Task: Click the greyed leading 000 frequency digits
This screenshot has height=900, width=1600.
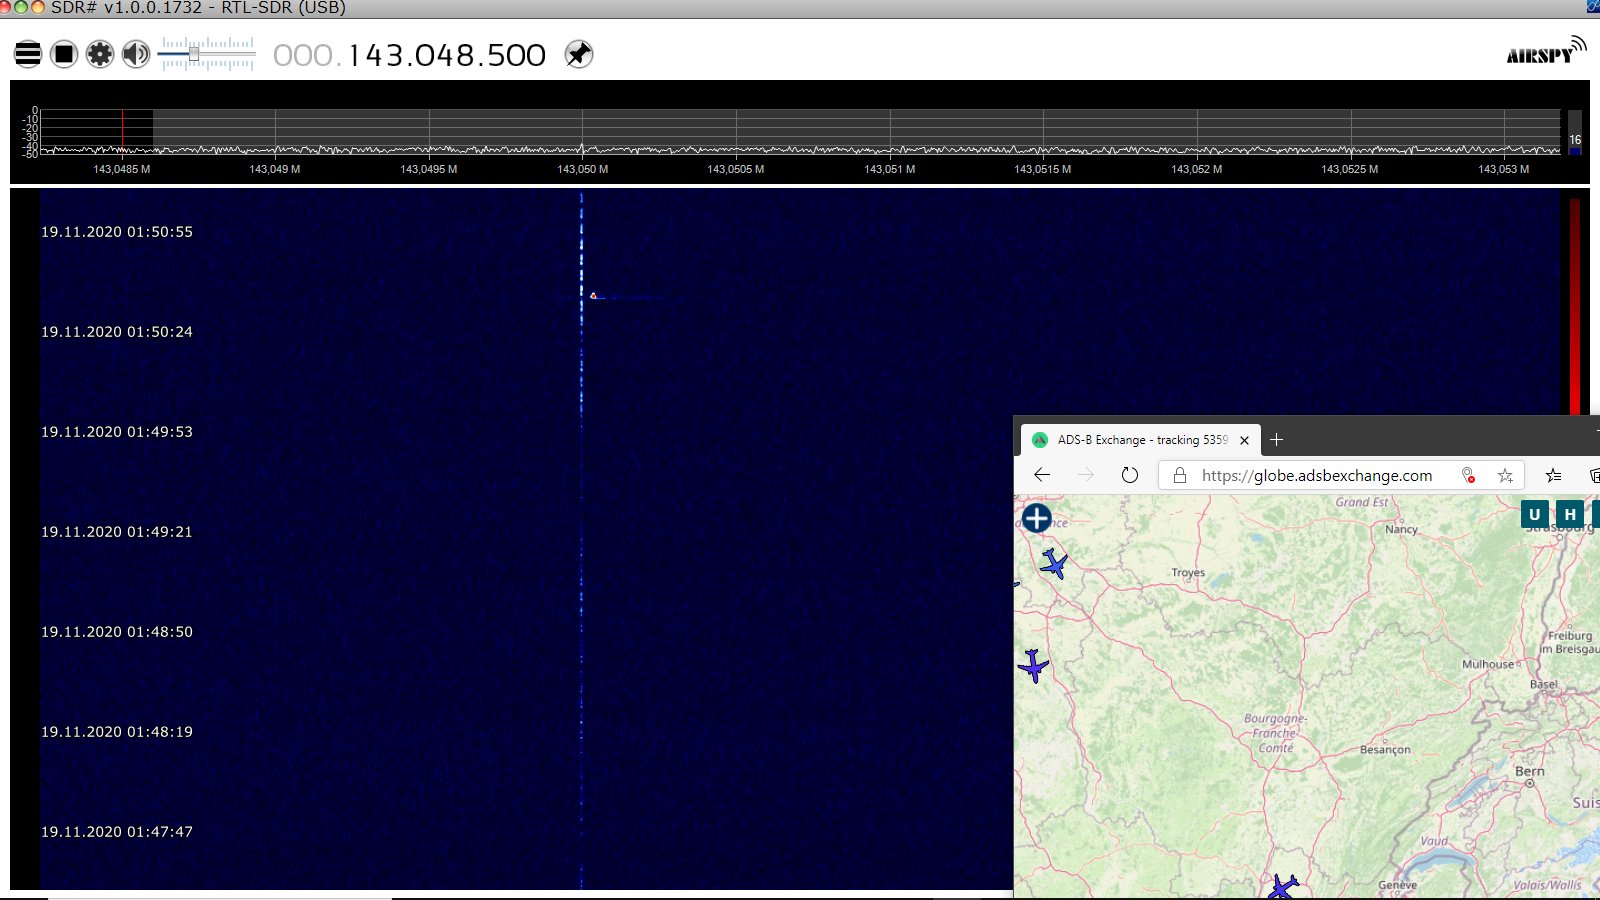Action: click(x=303, y=55)
